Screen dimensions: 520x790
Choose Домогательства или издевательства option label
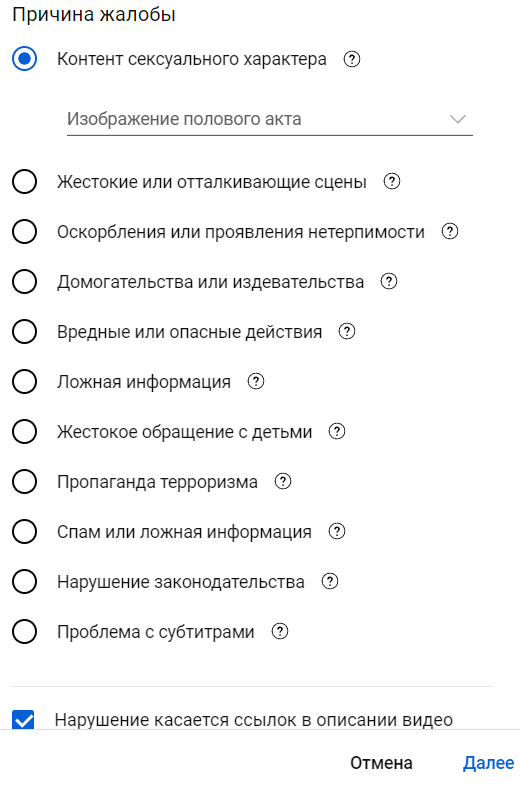coord(210,282)
